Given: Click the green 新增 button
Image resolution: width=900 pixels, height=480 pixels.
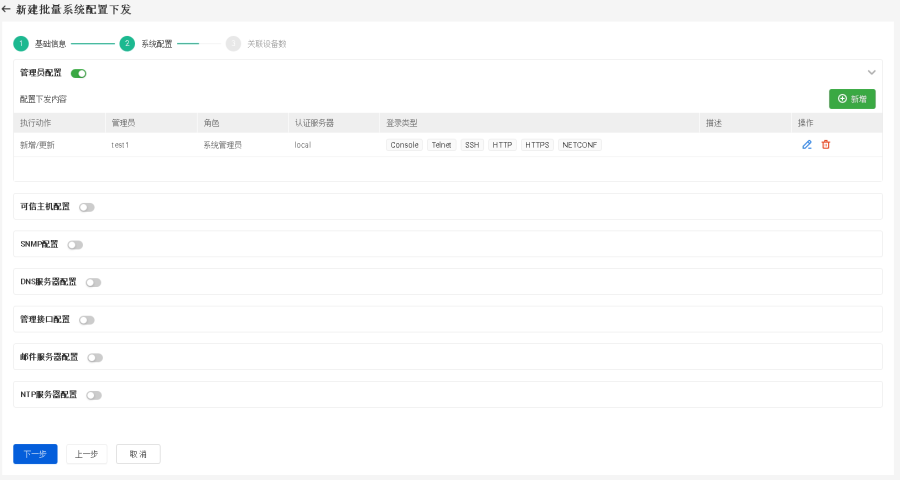Looking at the screenshot, I should (x=852, y=99).
